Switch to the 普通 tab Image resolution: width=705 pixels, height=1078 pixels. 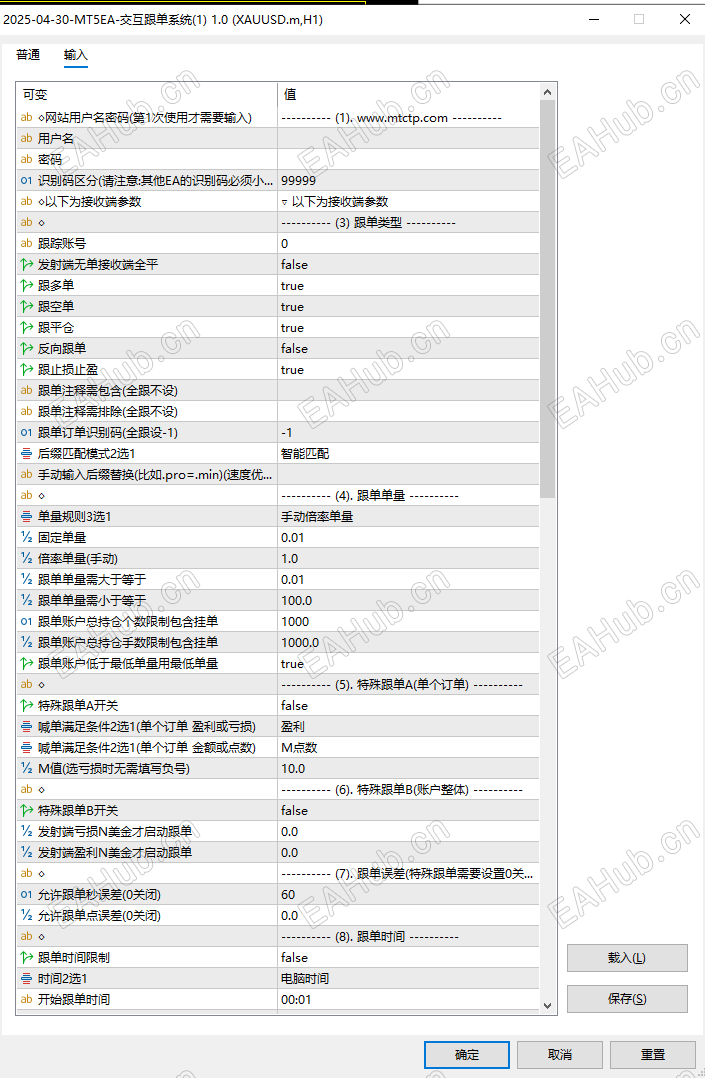click(28, 54)
